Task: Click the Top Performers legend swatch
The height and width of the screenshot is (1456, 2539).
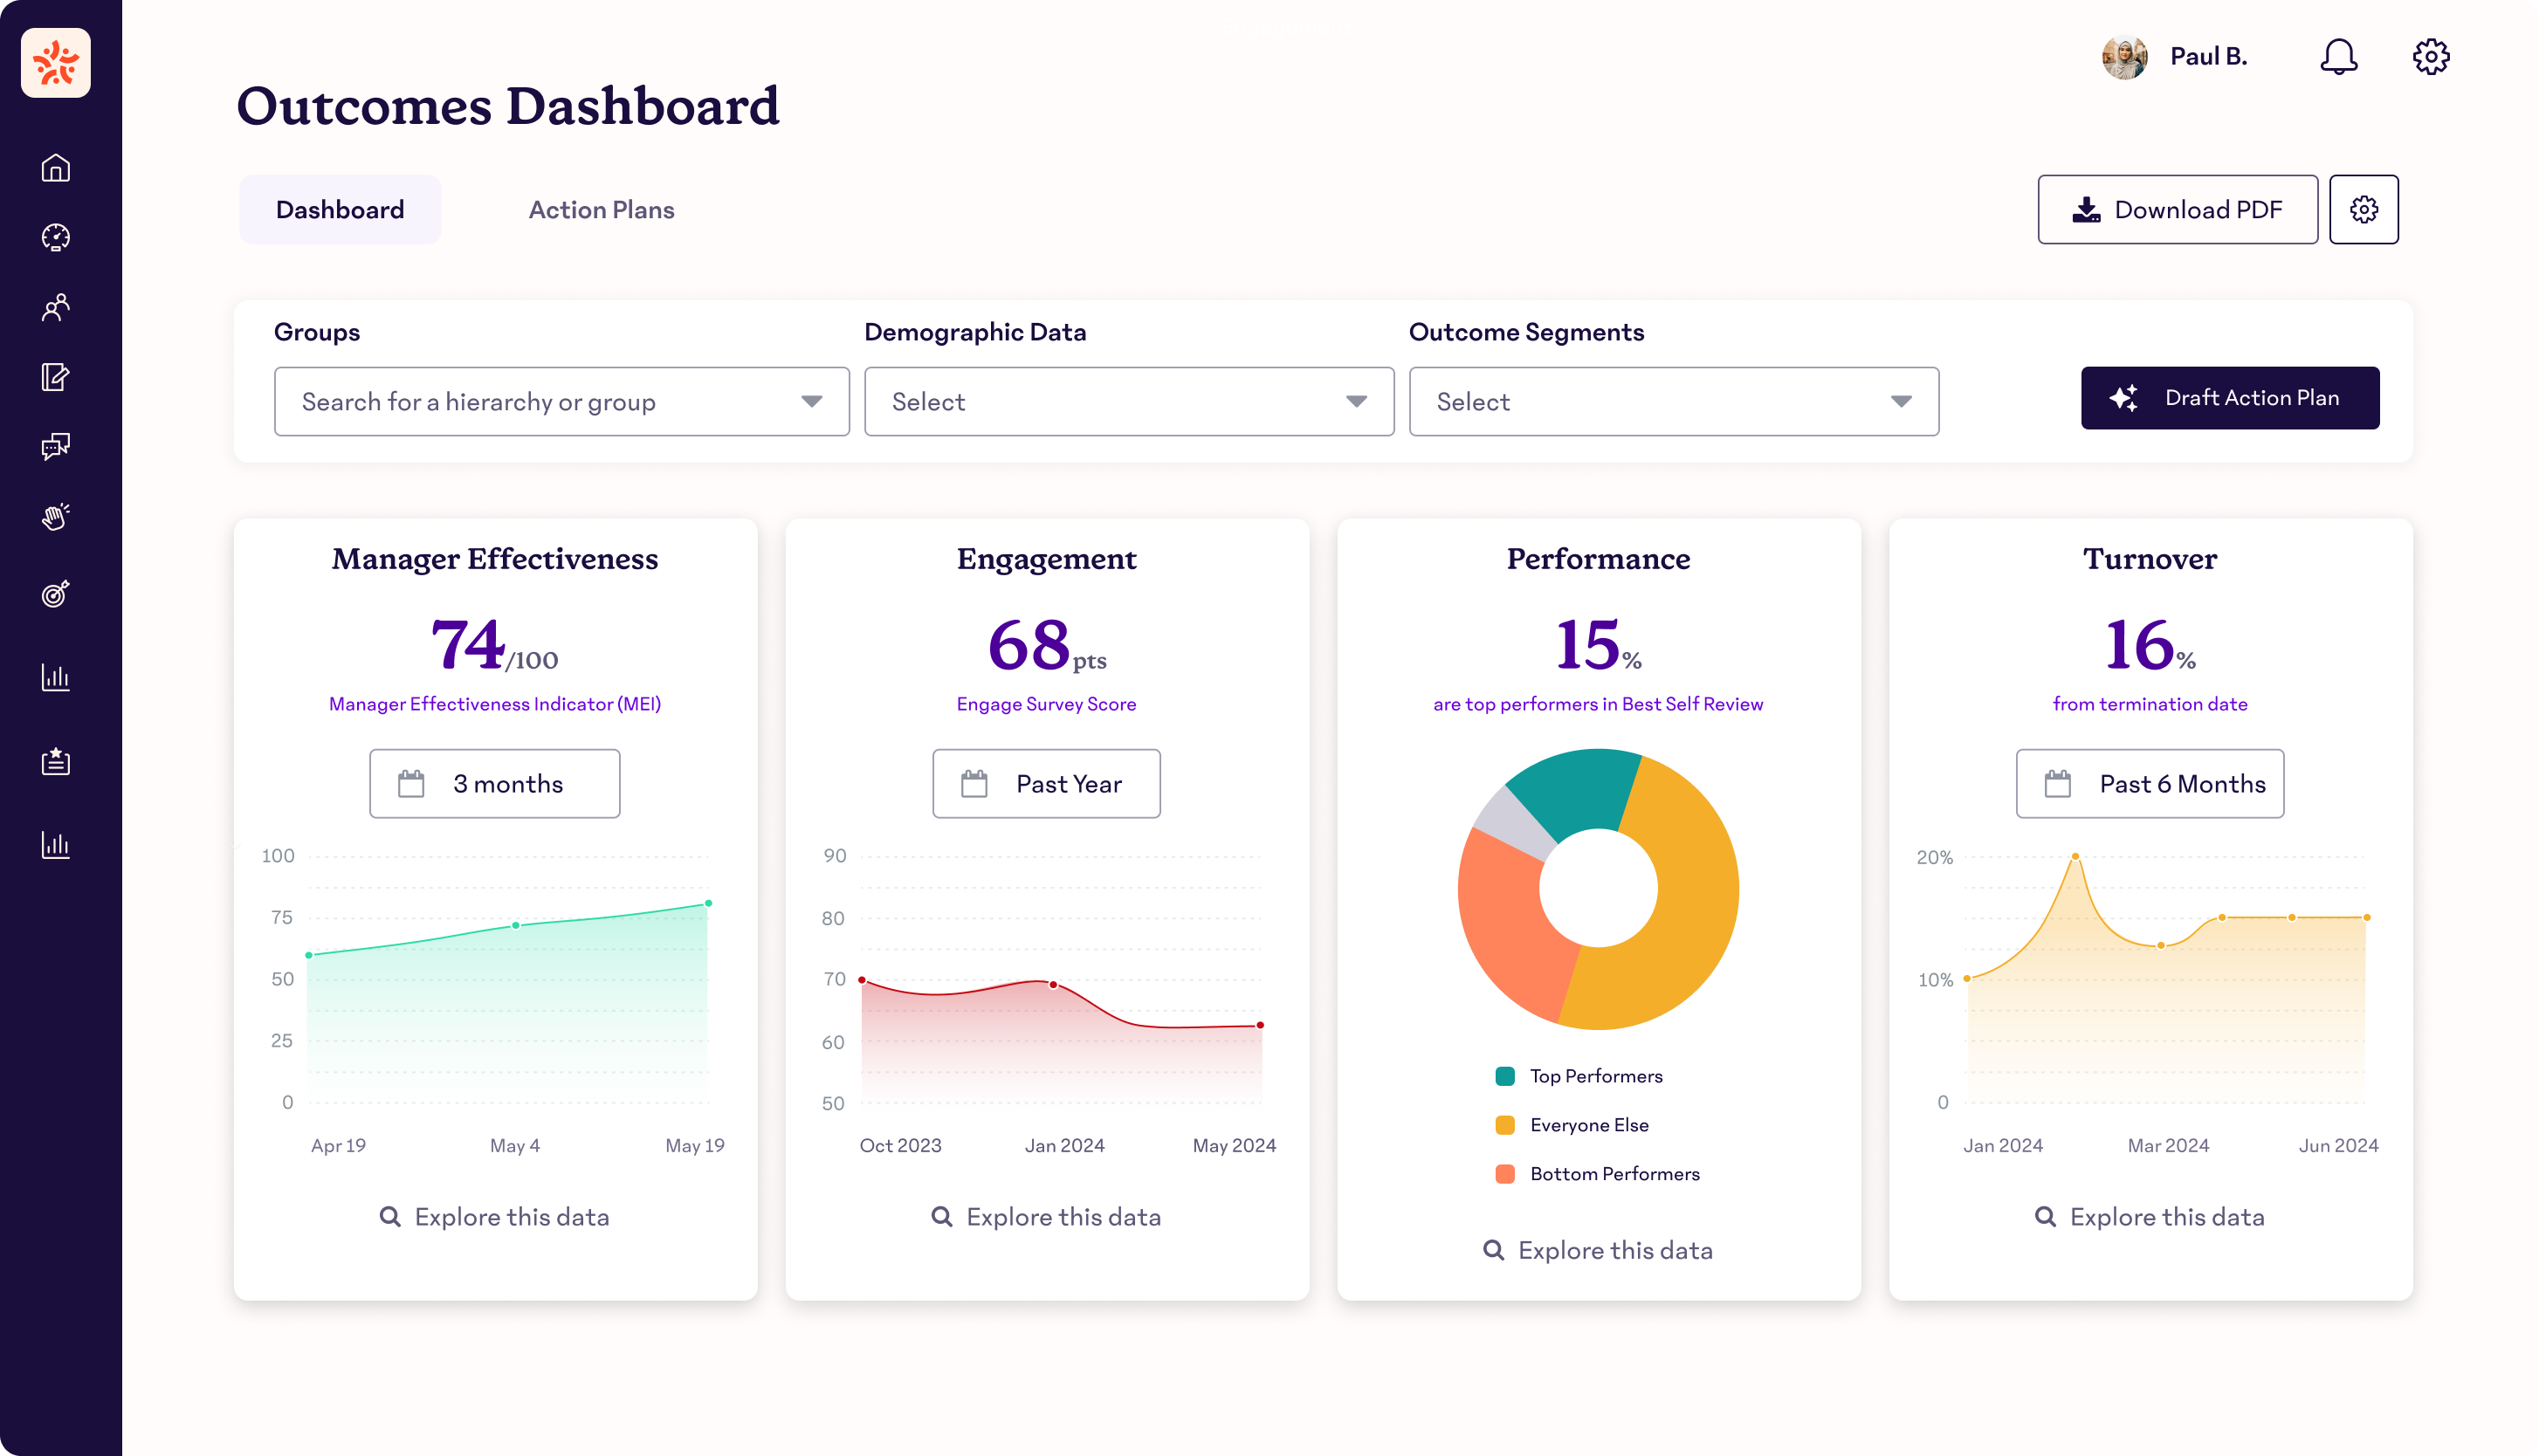Action: [1505, 1076]
